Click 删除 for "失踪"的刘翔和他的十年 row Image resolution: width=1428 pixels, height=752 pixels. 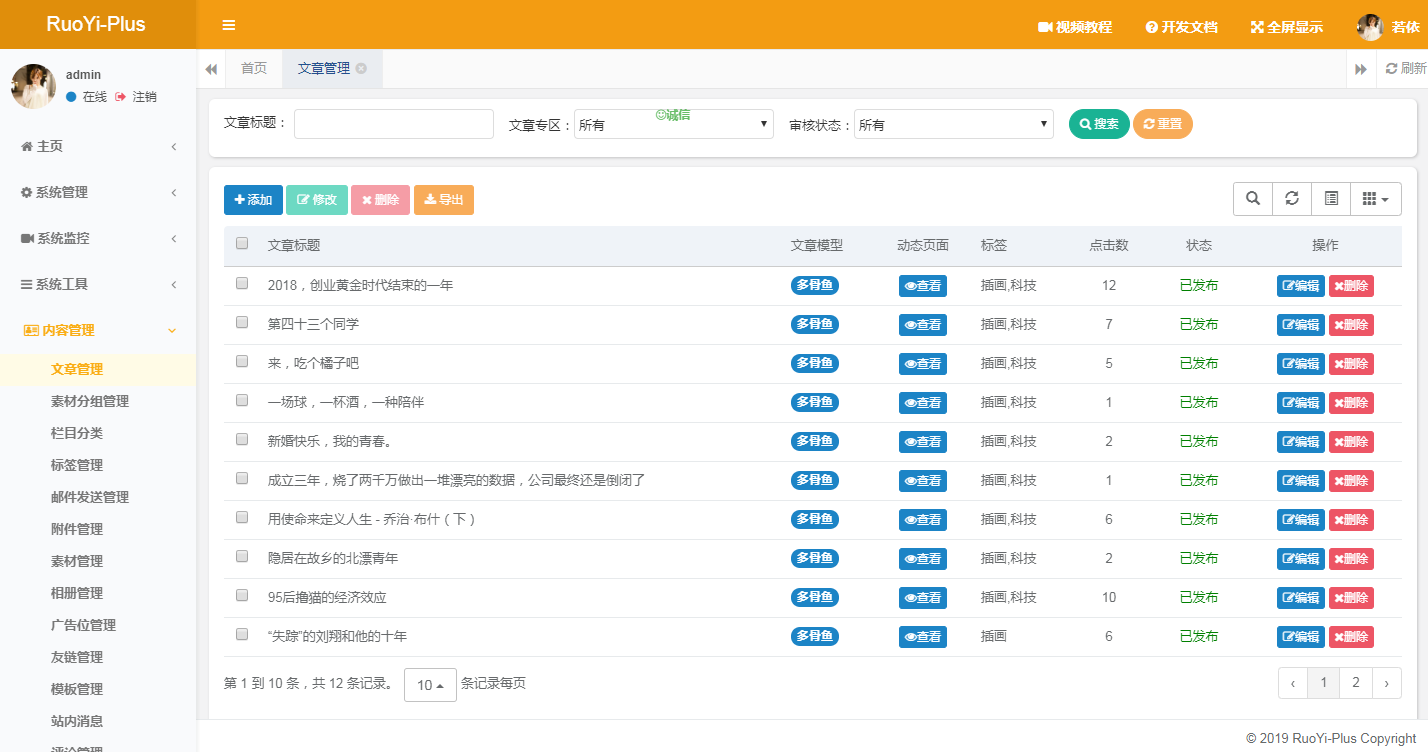tap(1351, 637)
